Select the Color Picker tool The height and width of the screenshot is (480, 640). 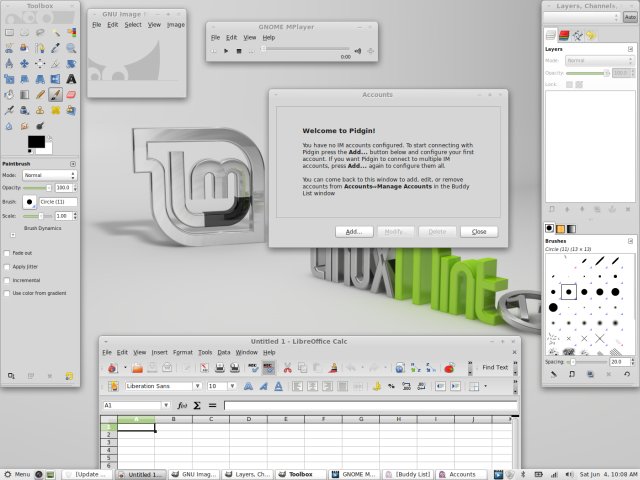click(x=56, y=48)
